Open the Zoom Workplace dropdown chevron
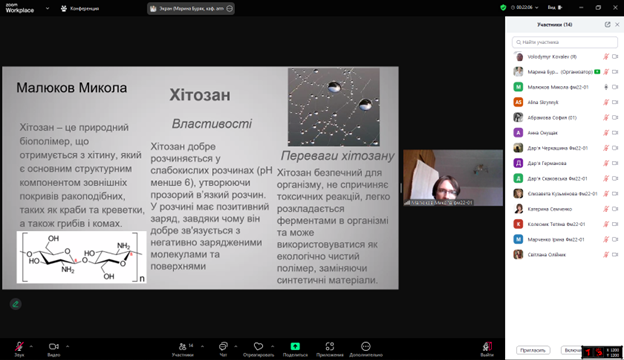Viewport: 624px width, 360px height. tap(47, 8)
